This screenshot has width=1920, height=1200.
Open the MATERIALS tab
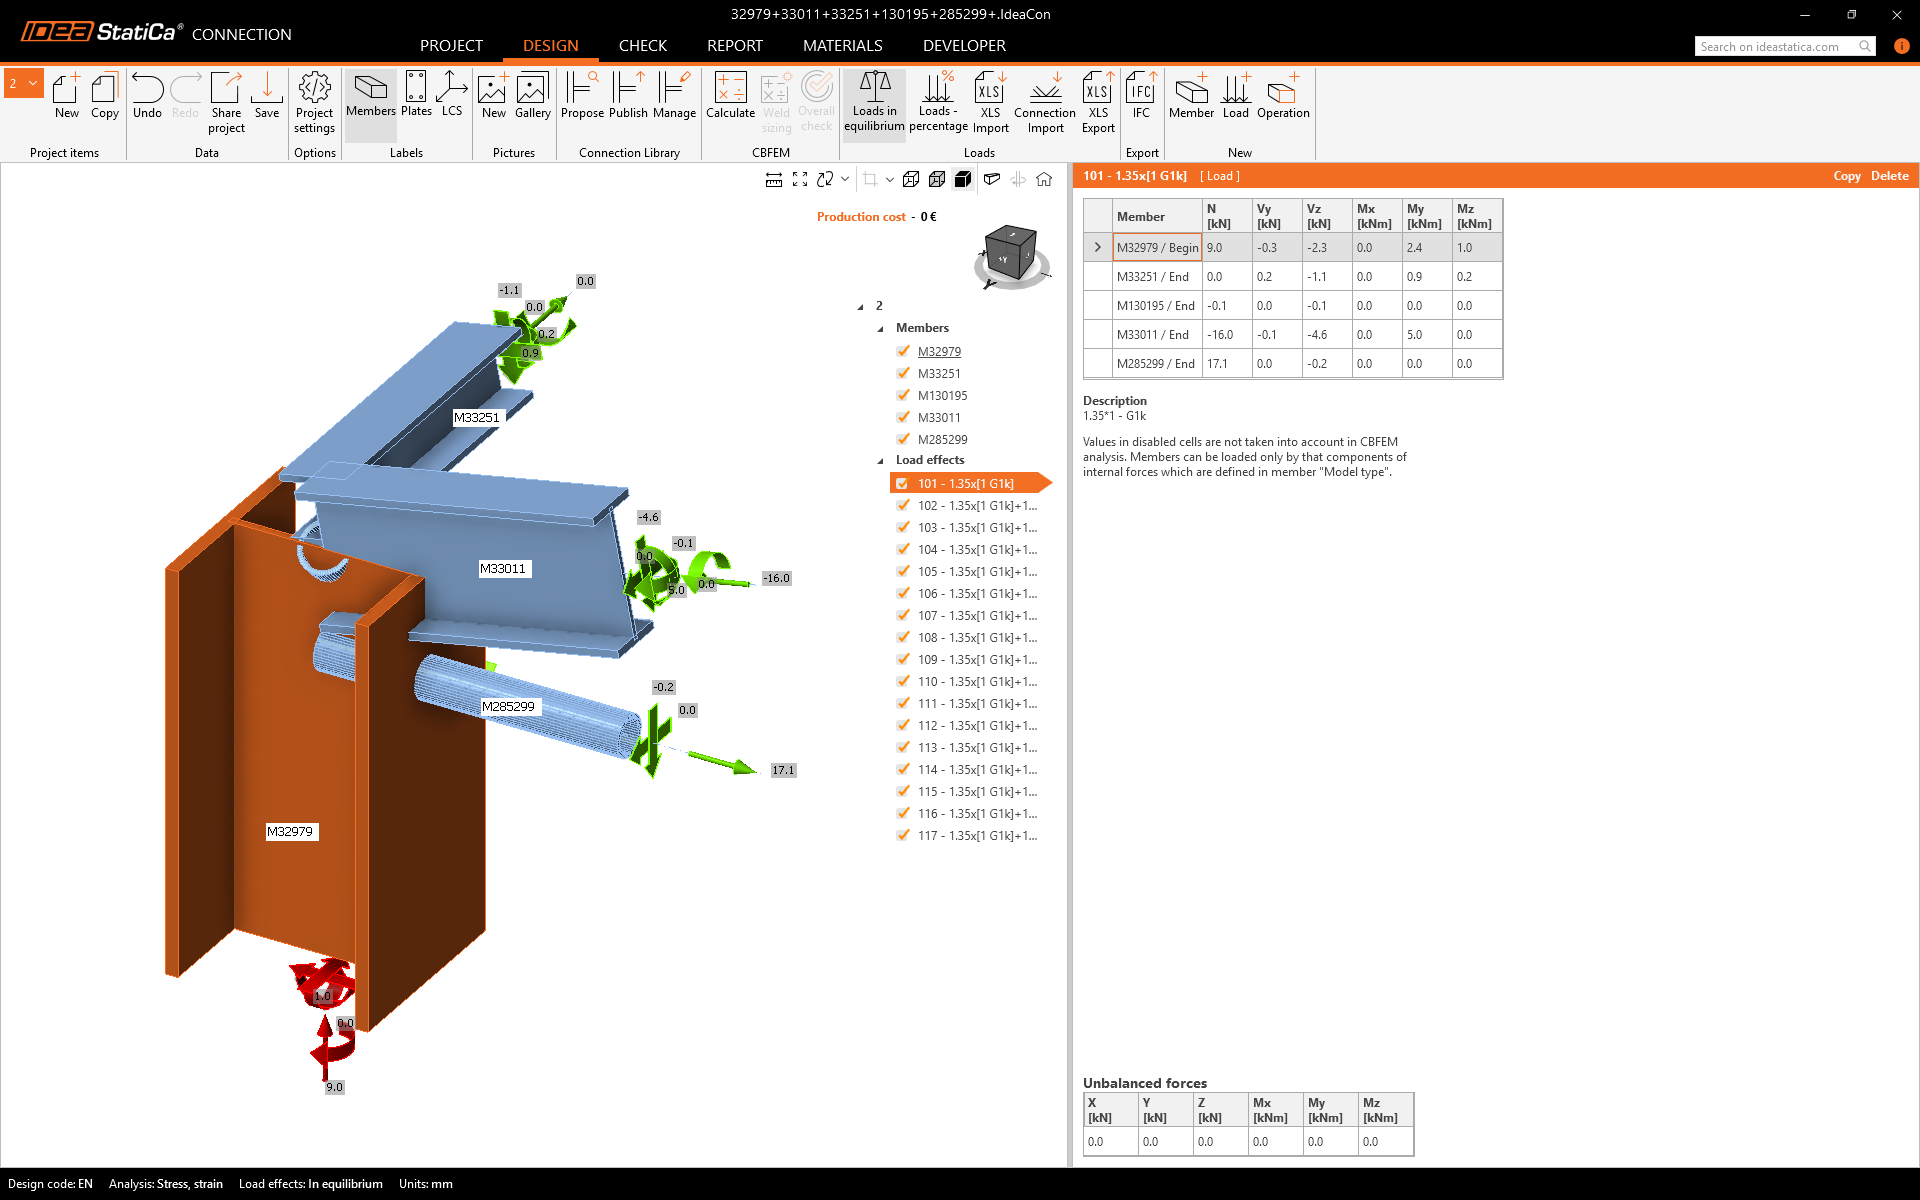click(842, 46)
